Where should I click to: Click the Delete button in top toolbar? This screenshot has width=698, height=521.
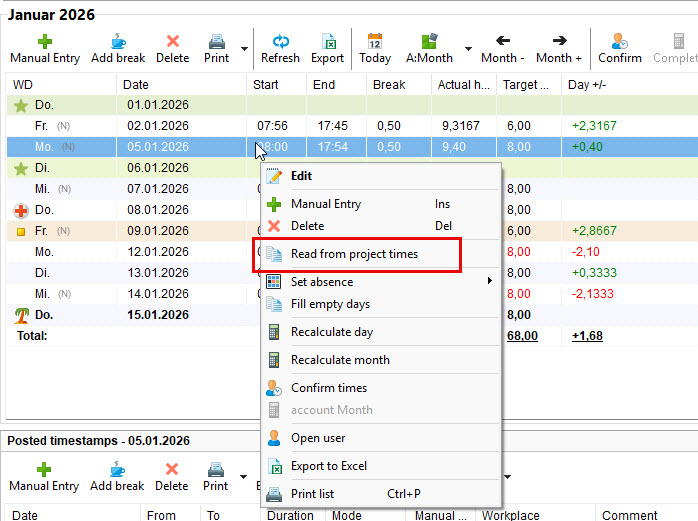(172, 48)
